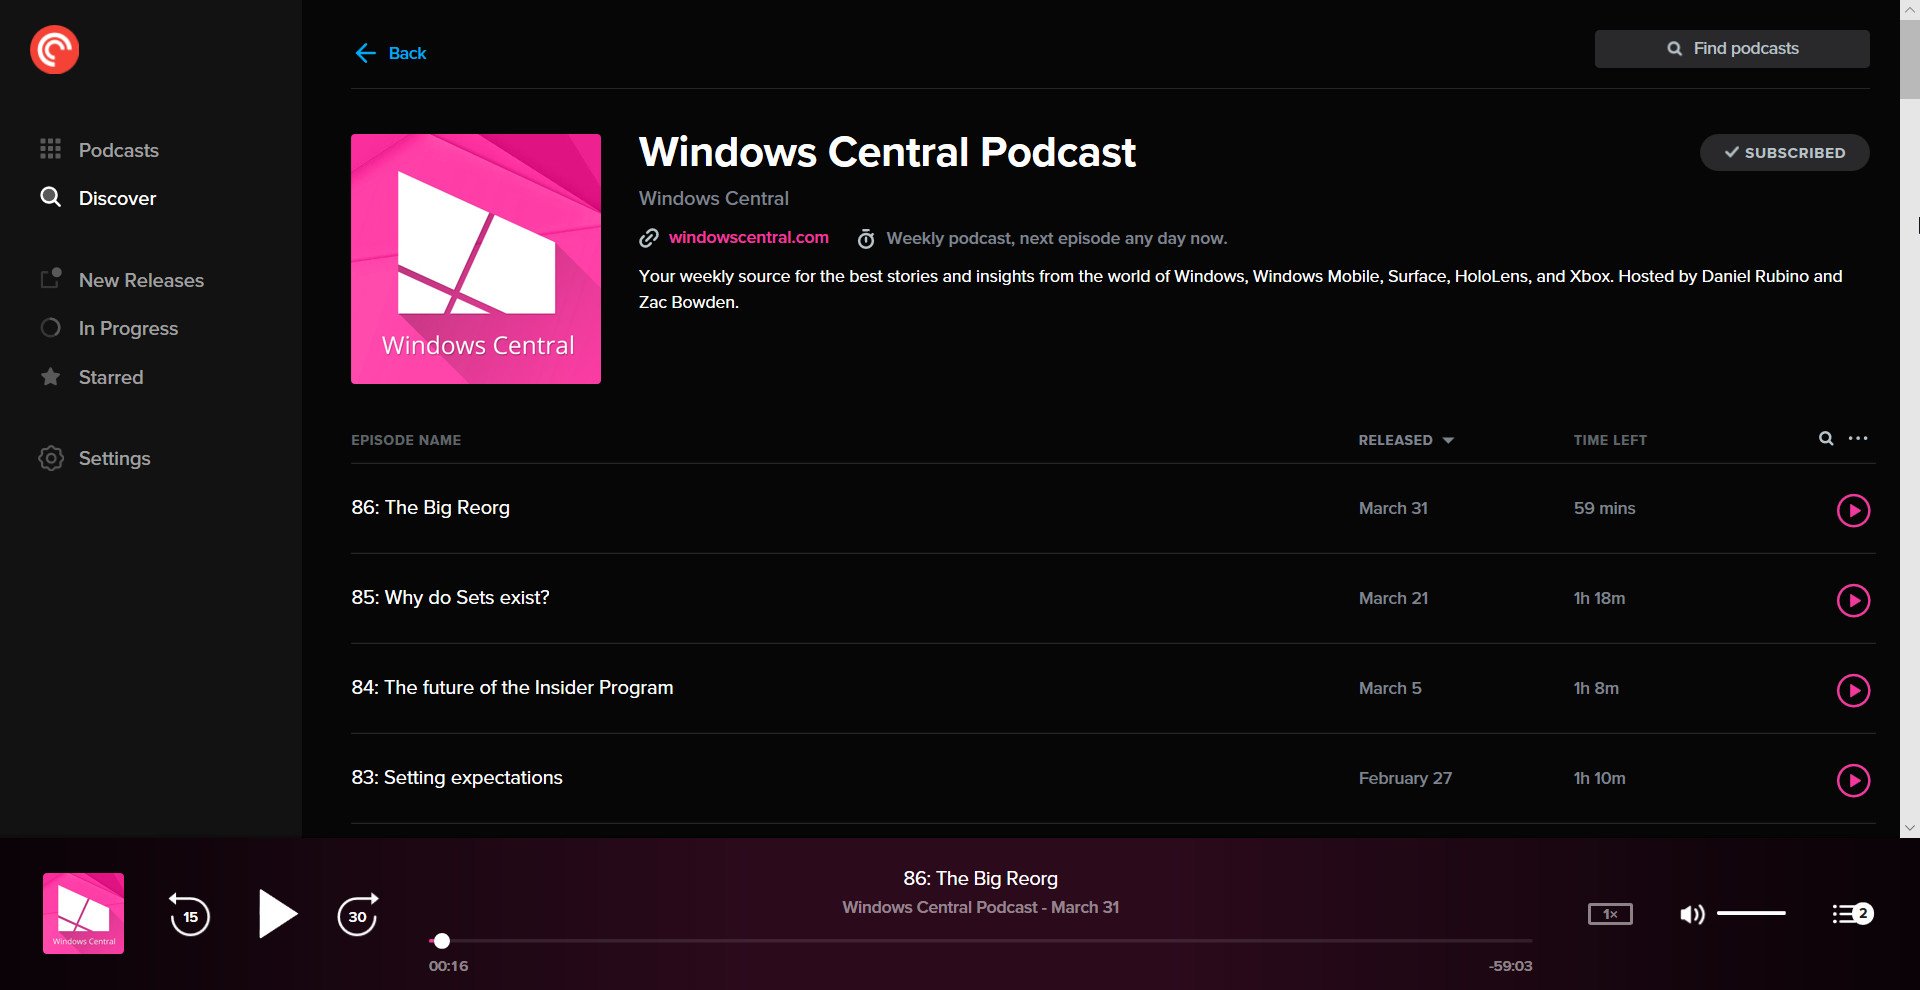Click the remaining time '-59:03'
1920x990 pixels.
1510,966
